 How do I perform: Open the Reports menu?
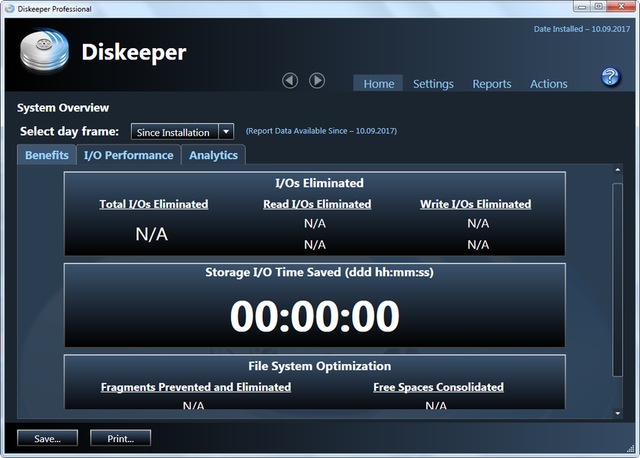[491, 84]
